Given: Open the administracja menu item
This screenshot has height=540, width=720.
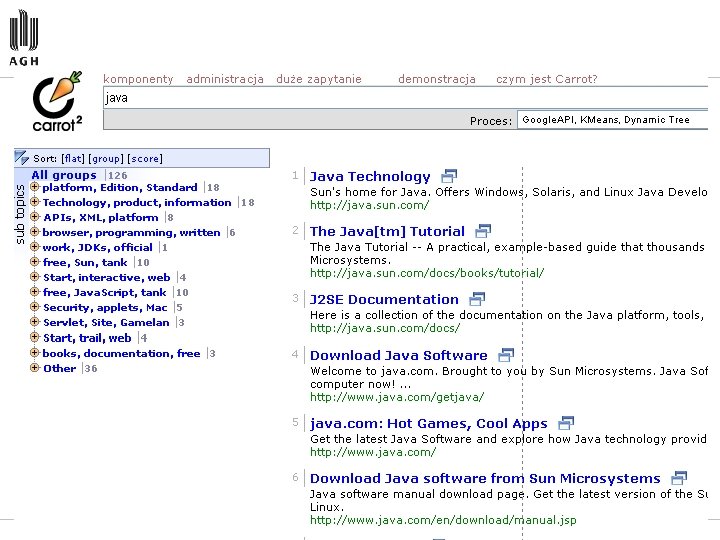Looking at the screenshot, I should 225,79.
